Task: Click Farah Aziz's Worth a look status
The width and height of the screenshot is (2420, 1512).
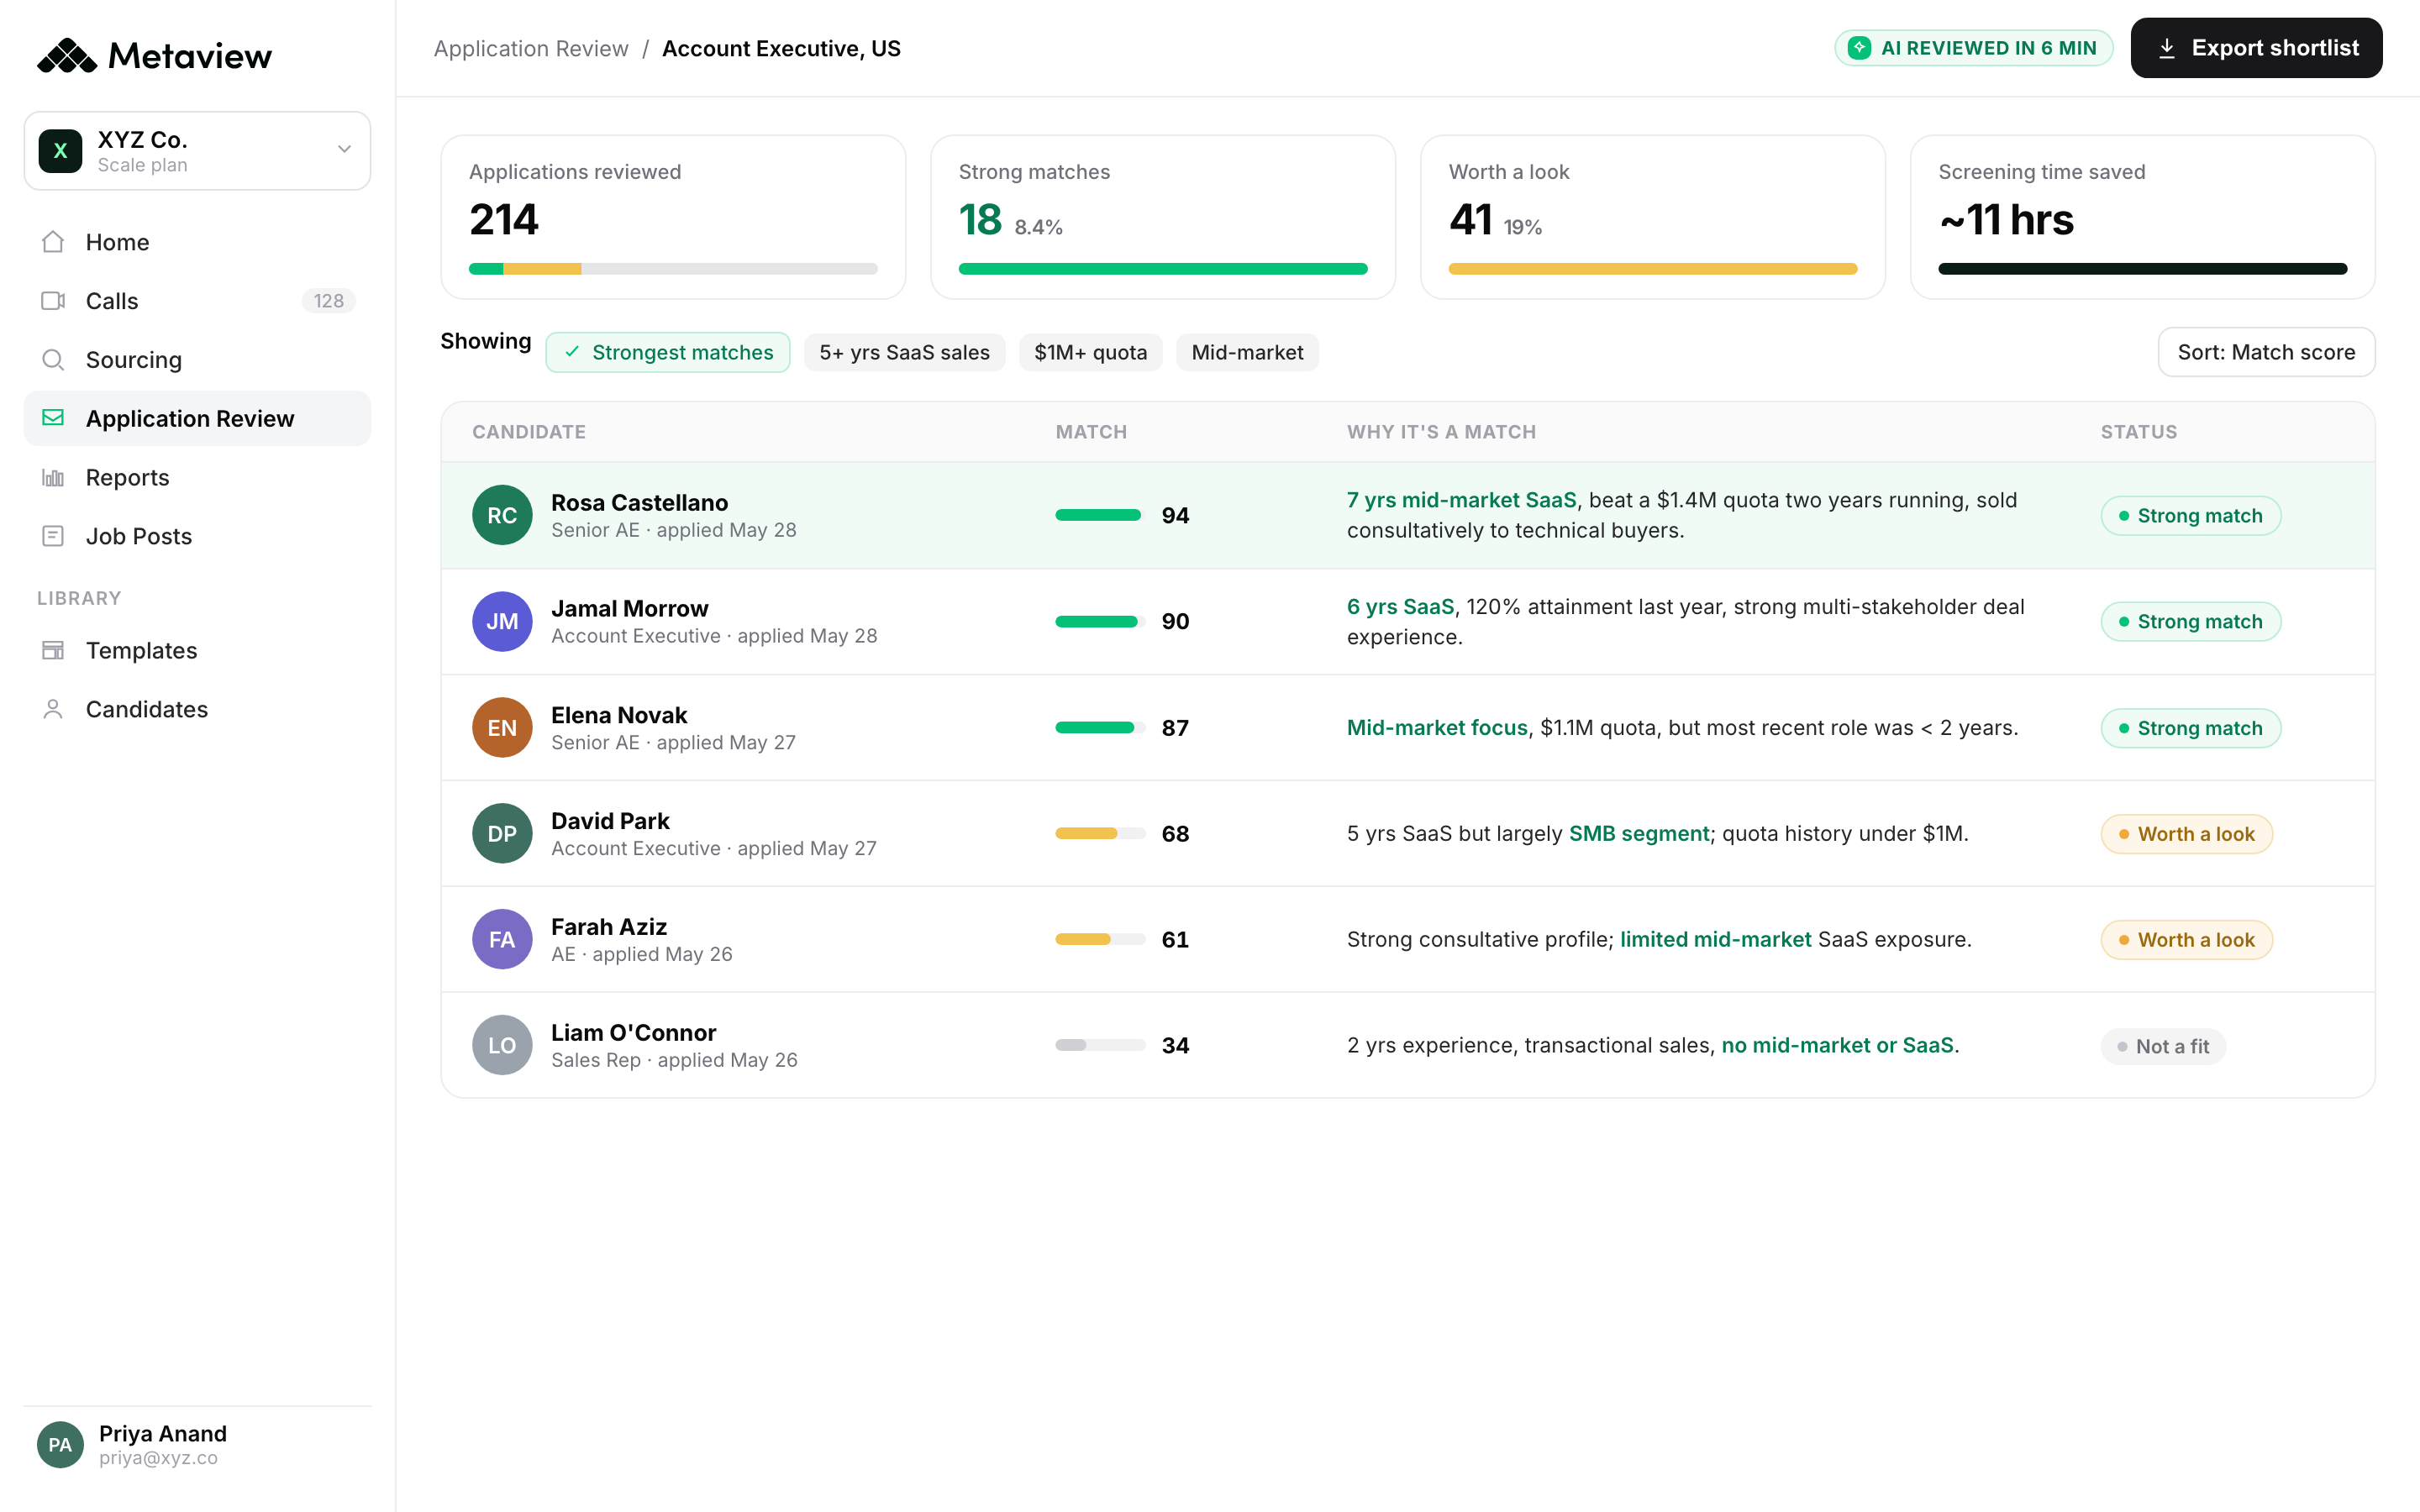Action: click(2186, 939)
